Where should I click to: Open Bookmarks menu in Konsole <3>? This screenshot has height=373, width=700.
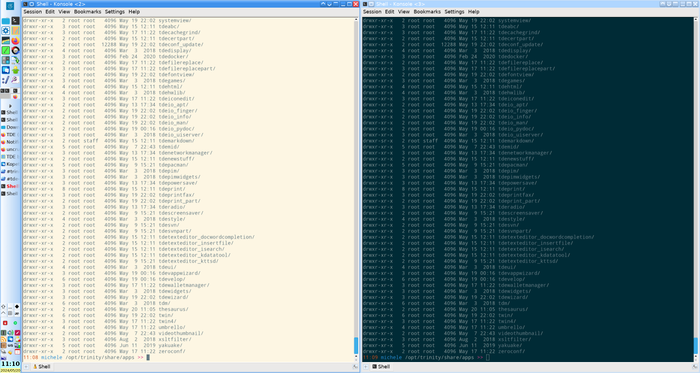(427, 12)
